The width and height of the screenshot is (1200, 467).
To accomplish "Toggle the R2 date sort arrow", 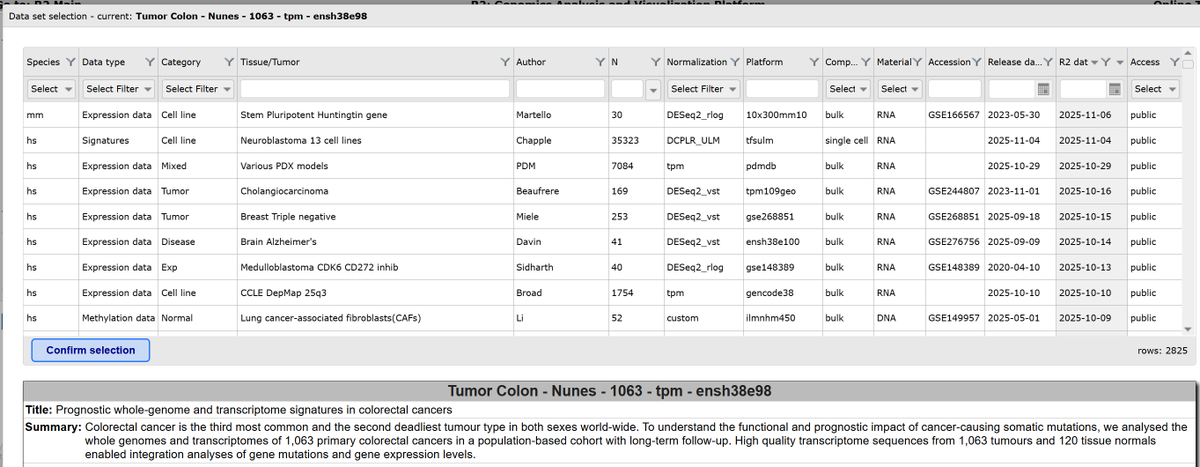I will [1094, 62].
